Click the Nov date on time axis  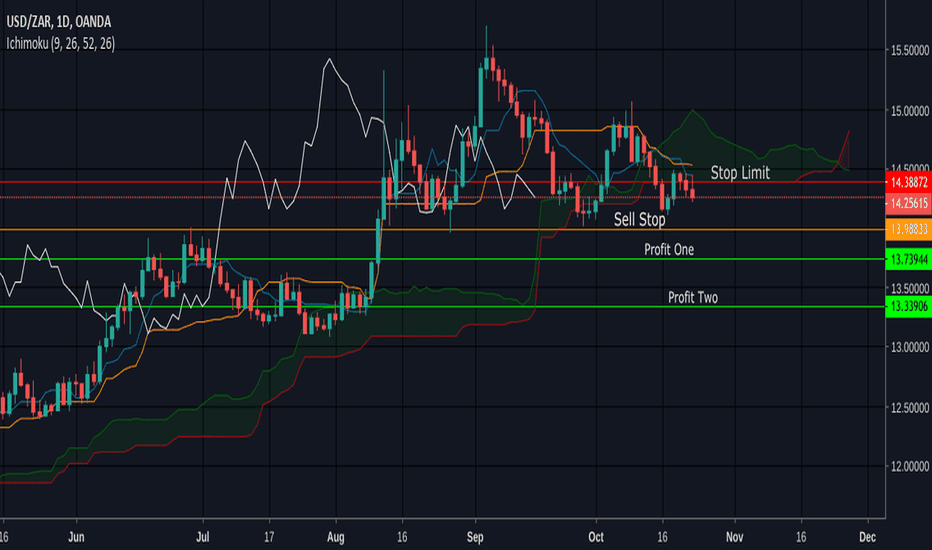(735, 537)
